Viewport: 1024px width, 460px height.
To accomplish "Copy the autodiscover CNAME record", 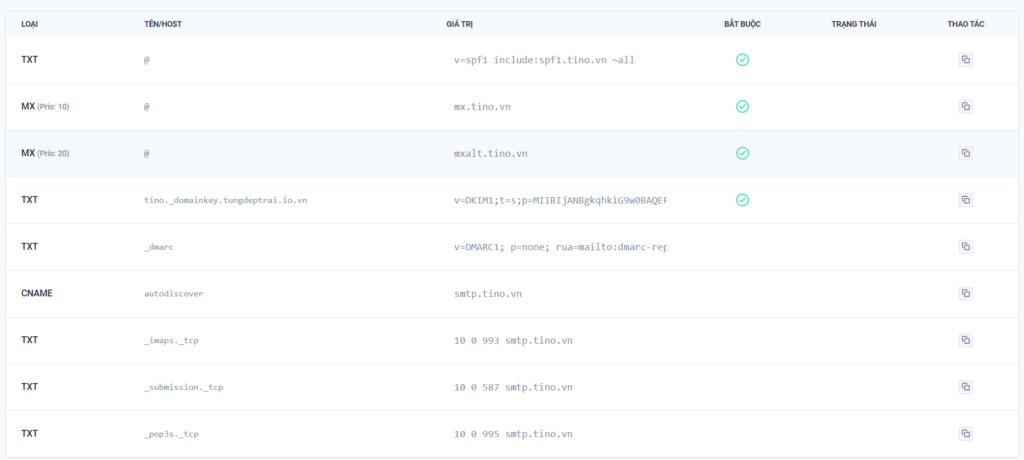I will tap(965, 293).
